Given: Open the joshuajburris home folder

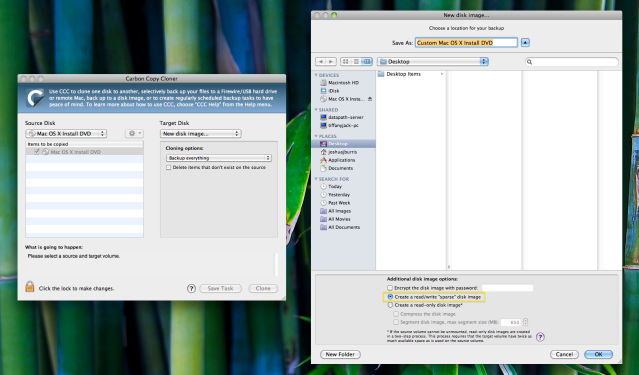Looking at the screenshot, I should click(x=343, y=152).
